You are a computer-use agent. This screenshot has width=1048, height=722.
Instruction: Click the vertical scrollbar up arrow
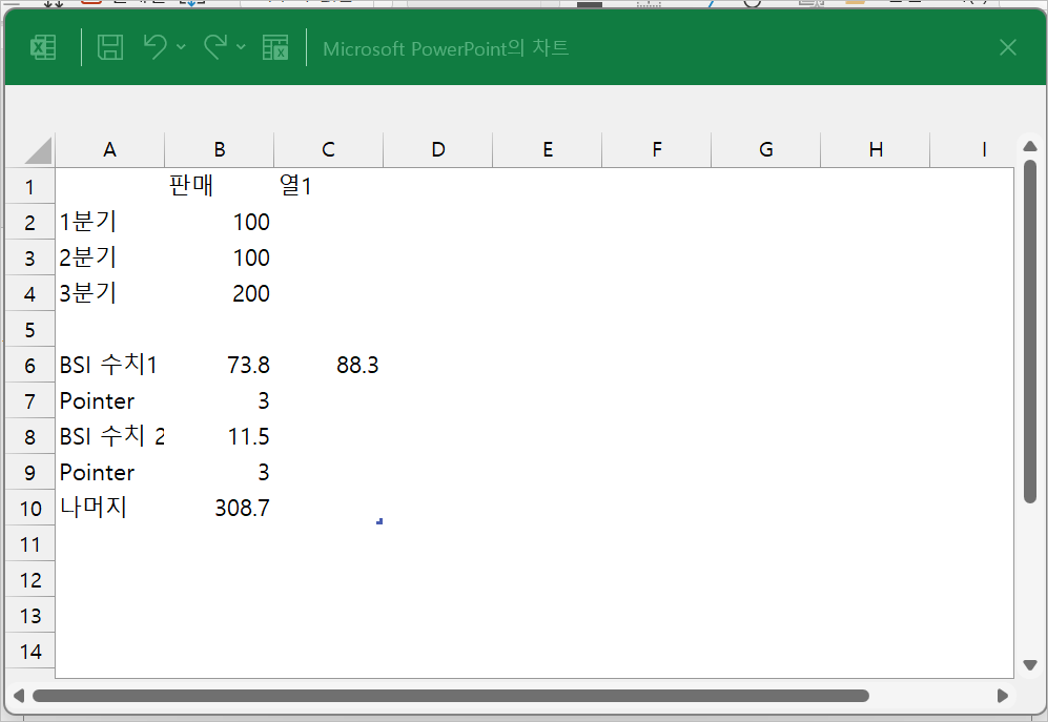(1031, 145)
